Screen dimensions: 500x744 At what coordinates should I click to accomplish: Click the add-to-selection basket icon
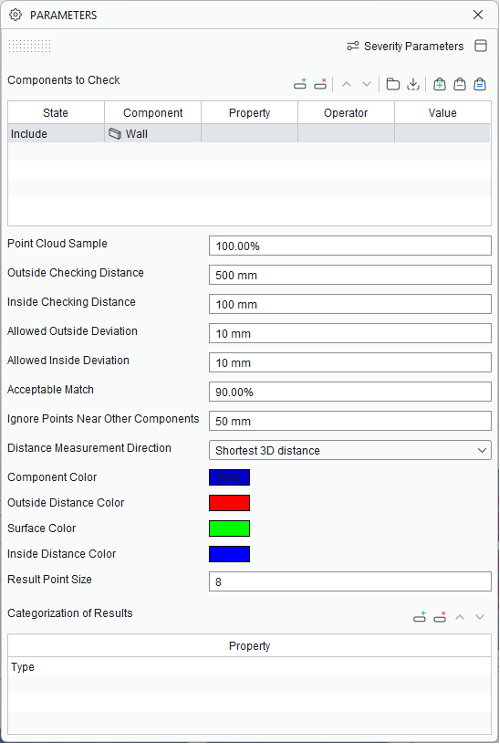439,84
